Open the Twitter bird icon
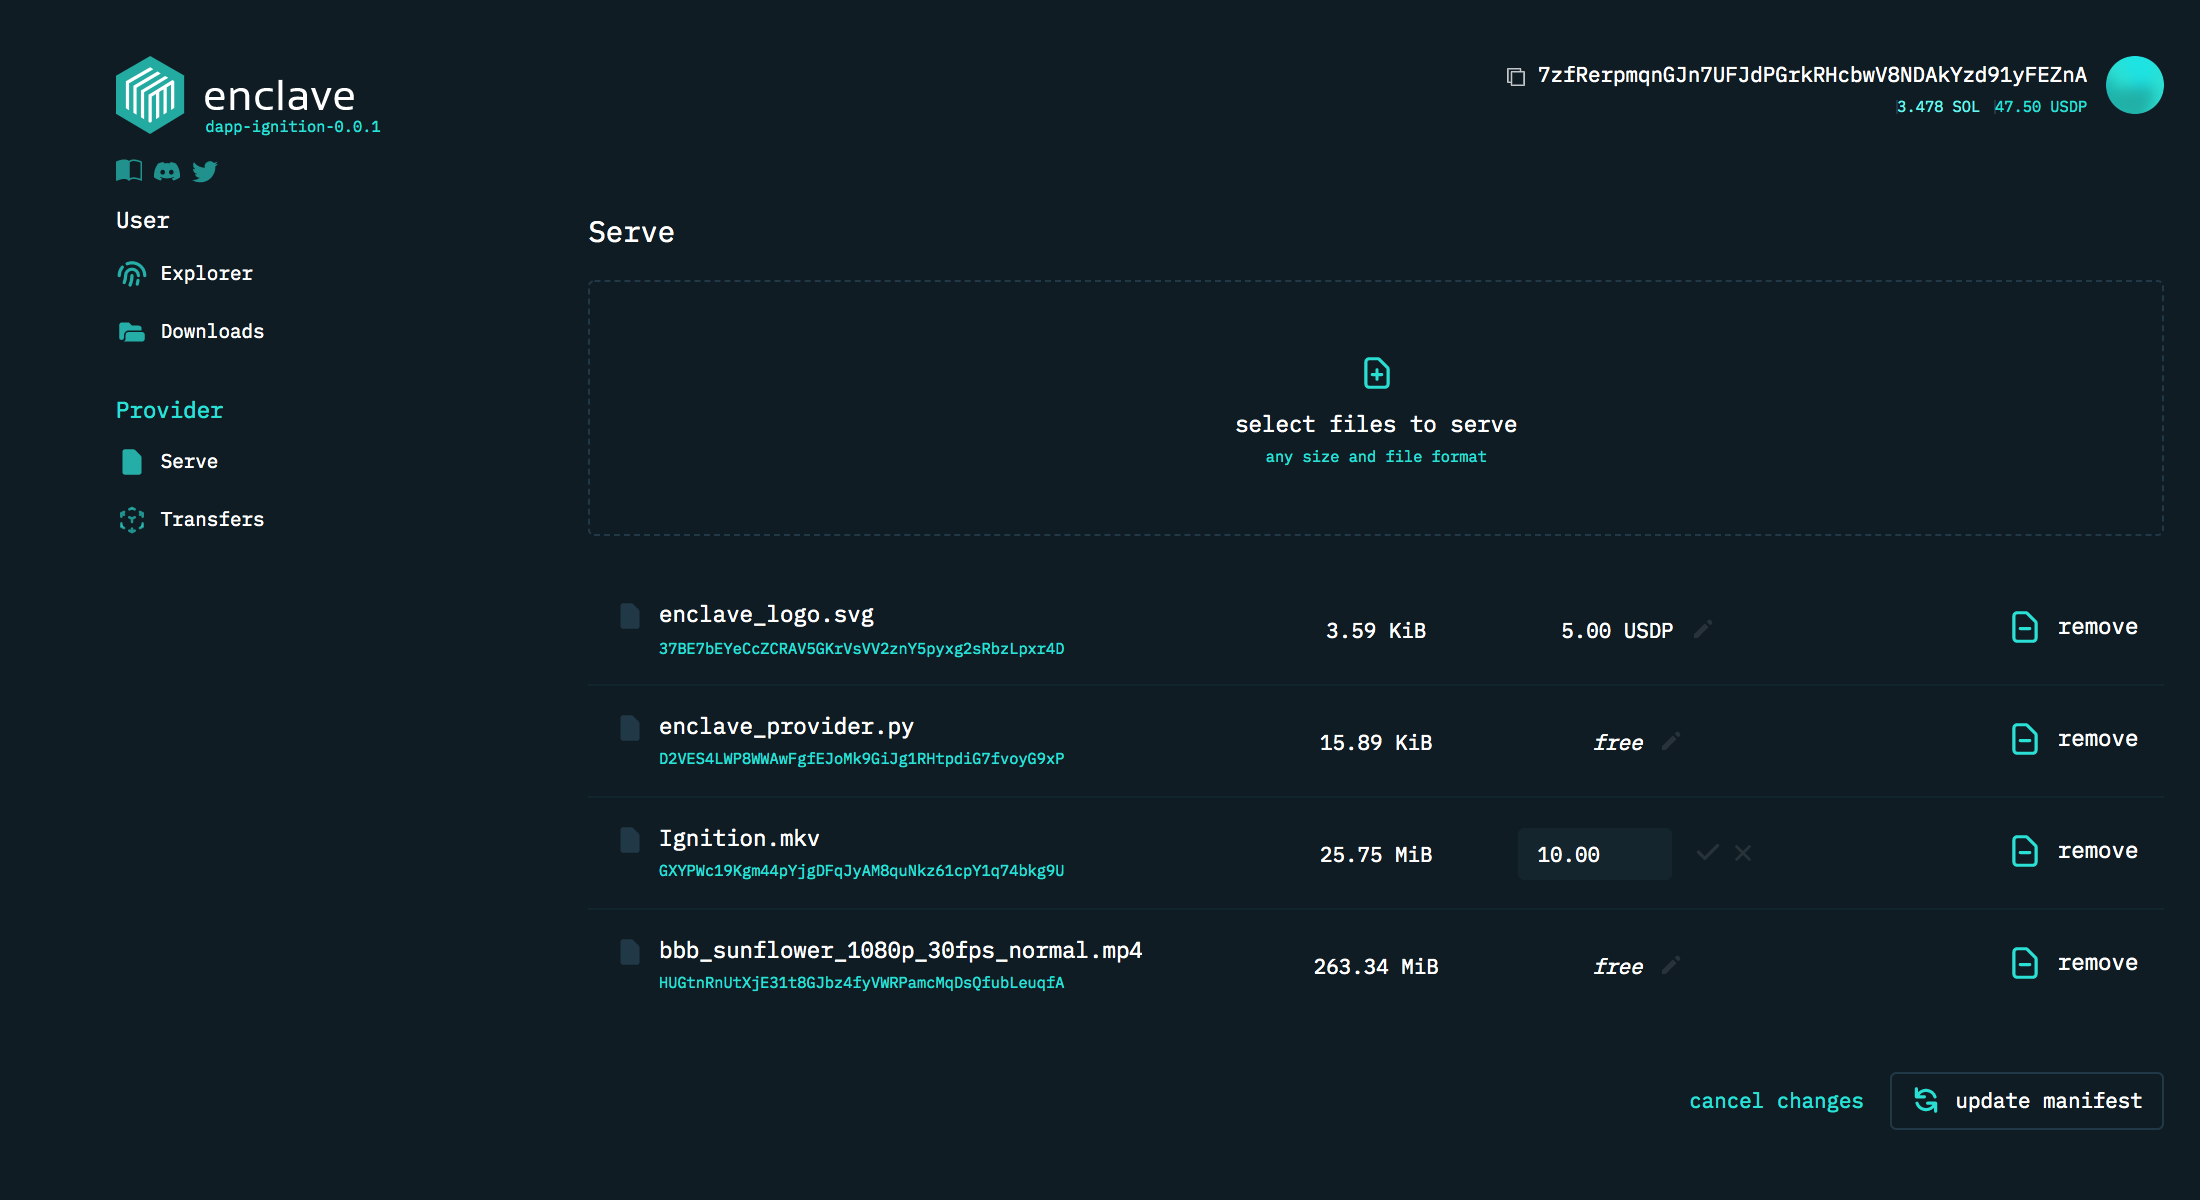Viewport: 2200px width, 1200px height. pyautogui.click(x=205, y=171)
